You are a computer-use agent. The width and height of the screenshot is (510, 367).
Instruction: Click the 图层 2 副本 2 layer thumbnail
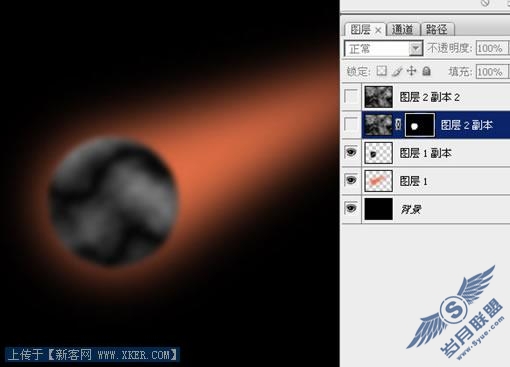[378, 97]
